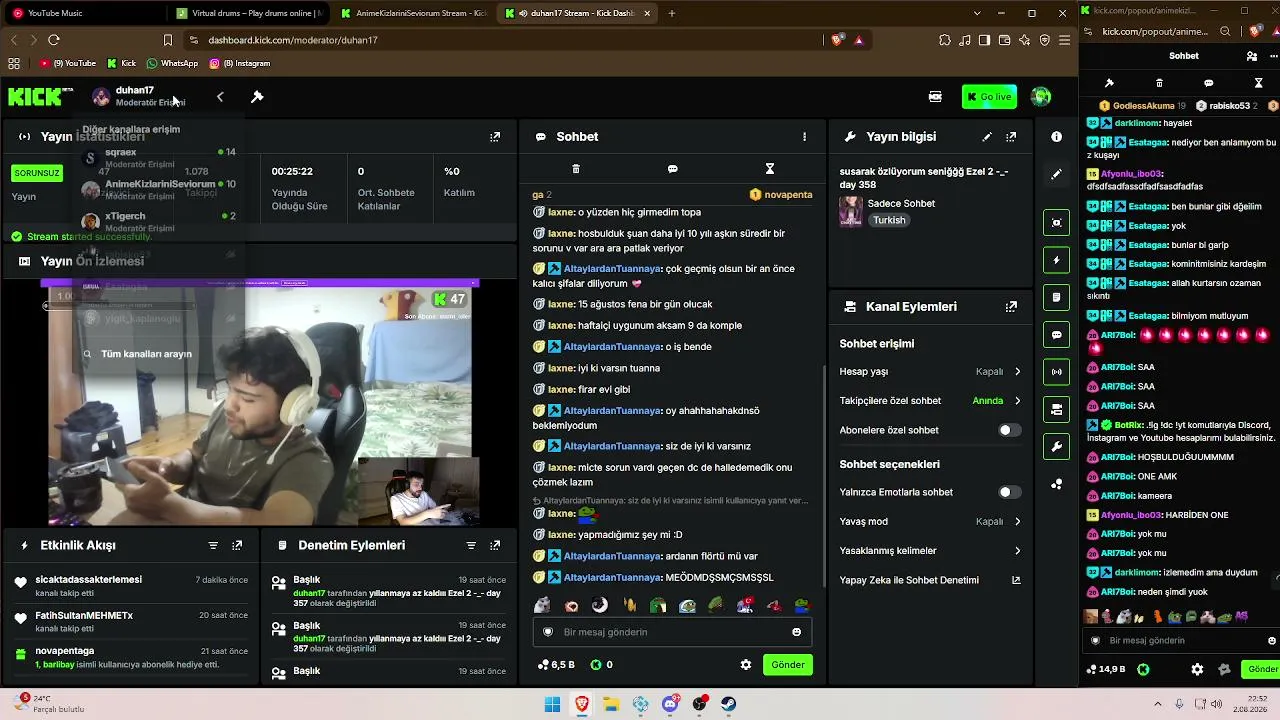Click the pin icon in the dashboard header

tap(257, 97)
